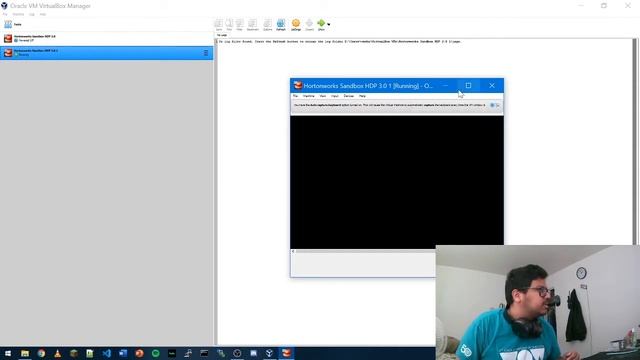Open File Explorer from the taskbar
The image size is (640, 360).
pyautogui.click(x=25, y=353)
